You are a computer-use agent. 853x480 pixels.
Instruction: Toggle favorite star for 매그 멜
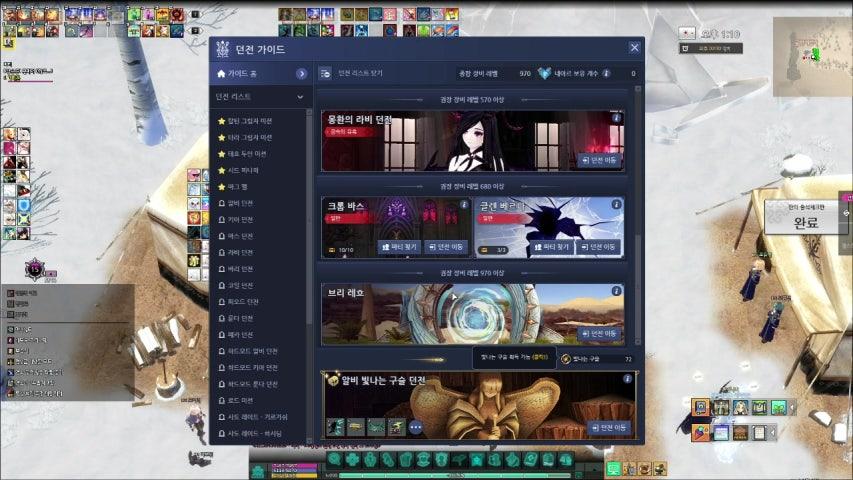[221, 187]
